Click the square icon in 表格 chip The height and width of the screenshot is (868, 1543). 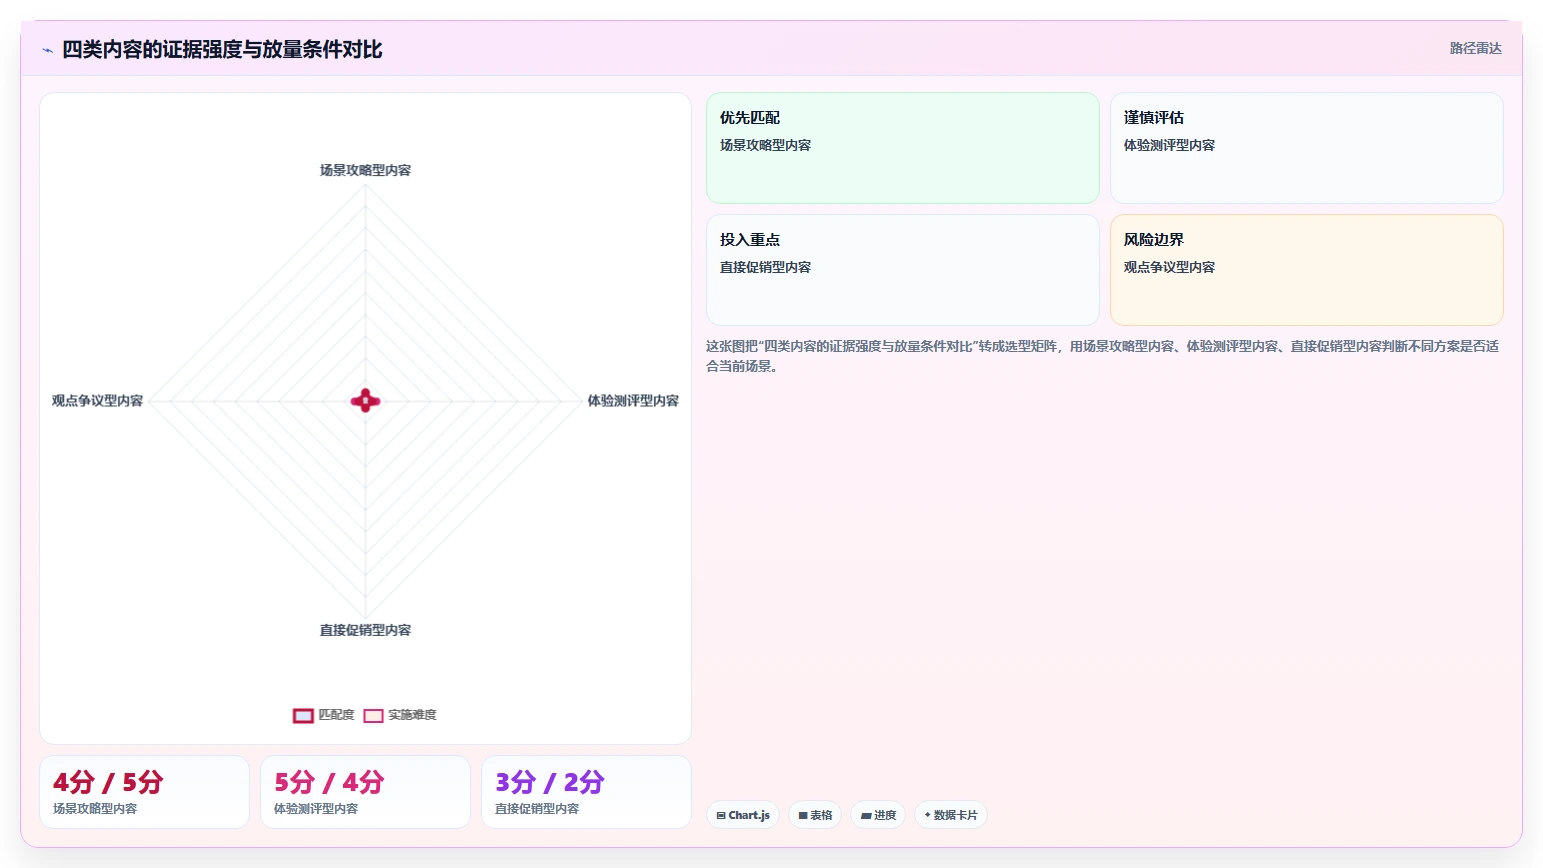pos(803,816)
